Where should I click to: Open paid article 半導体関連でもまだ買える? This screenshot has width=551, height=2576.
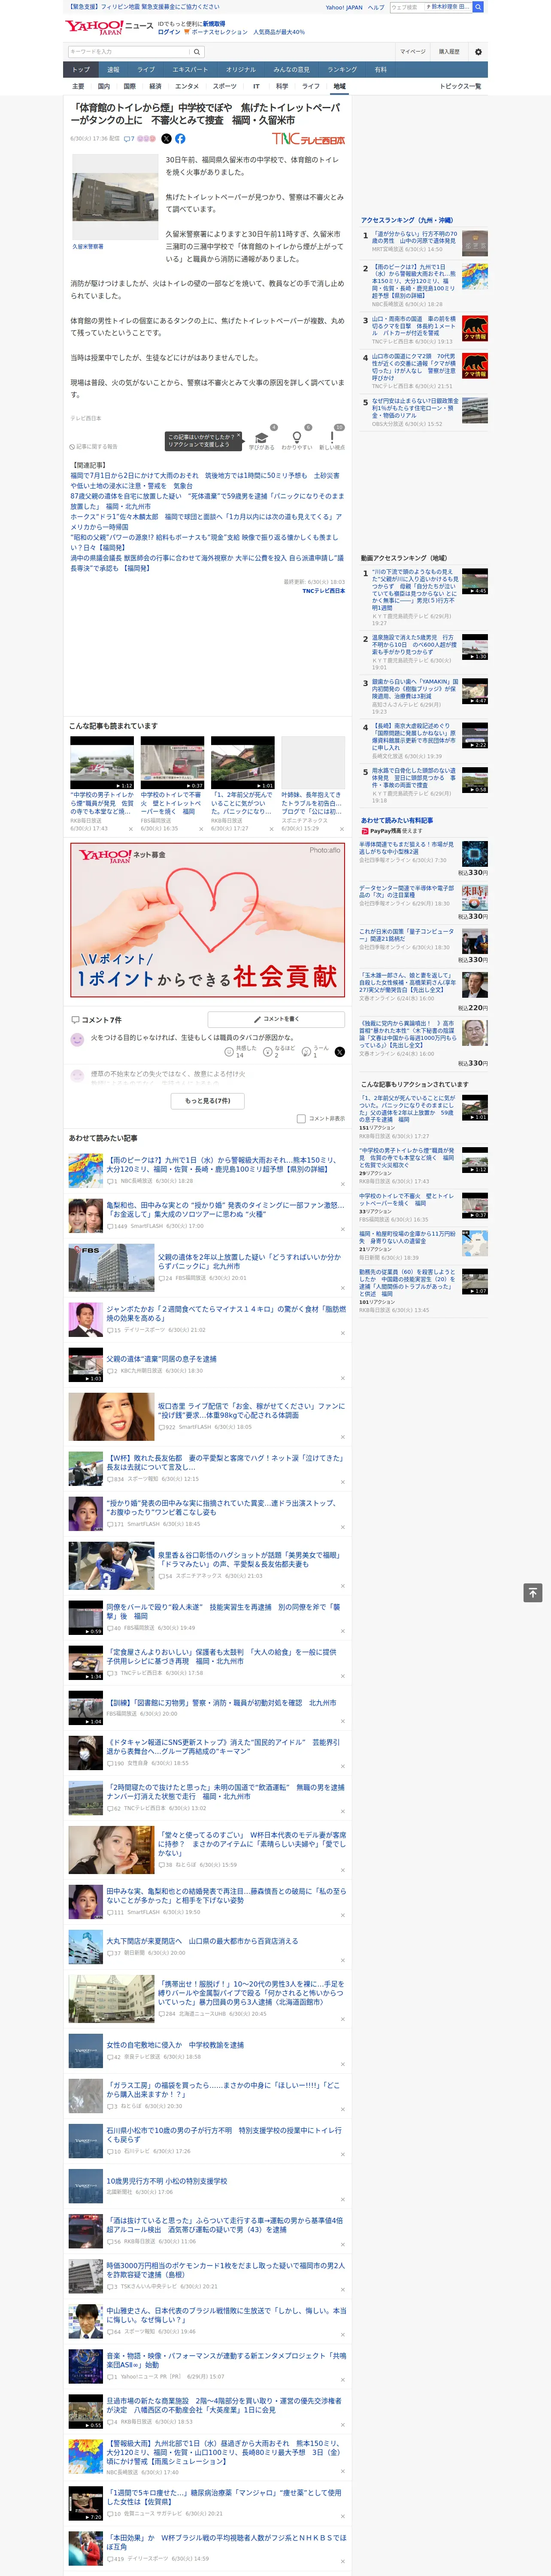click(x=407, y=848)
